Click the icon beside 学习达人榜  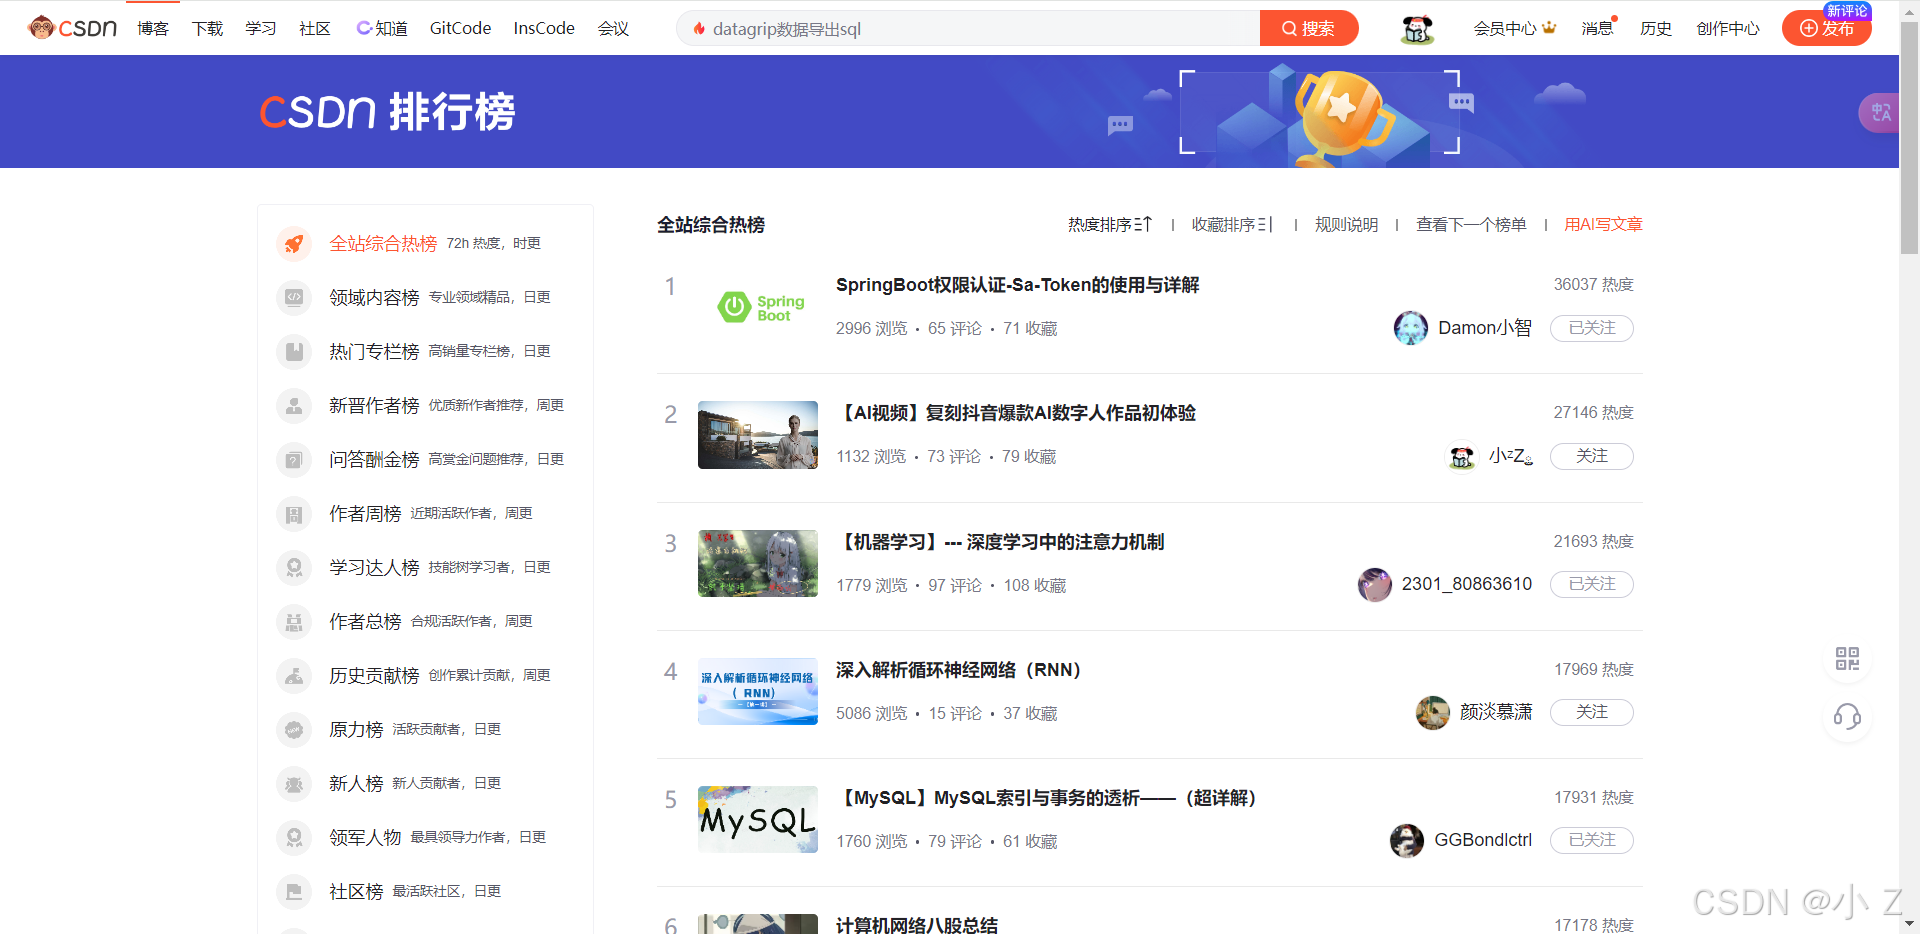click(x=294, y=567)
